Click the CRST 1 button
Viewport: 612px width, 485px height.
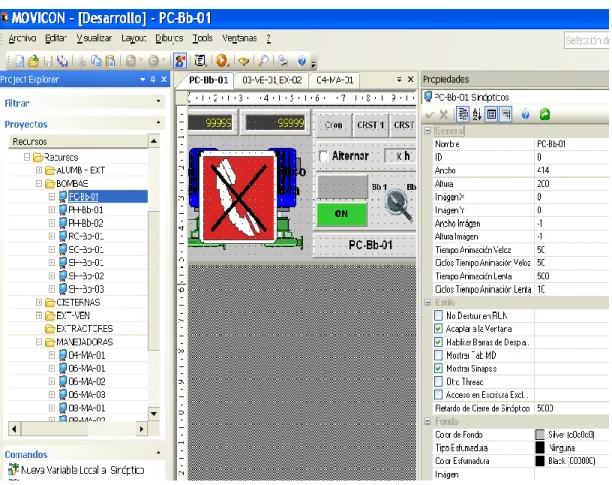click(370, 125)
